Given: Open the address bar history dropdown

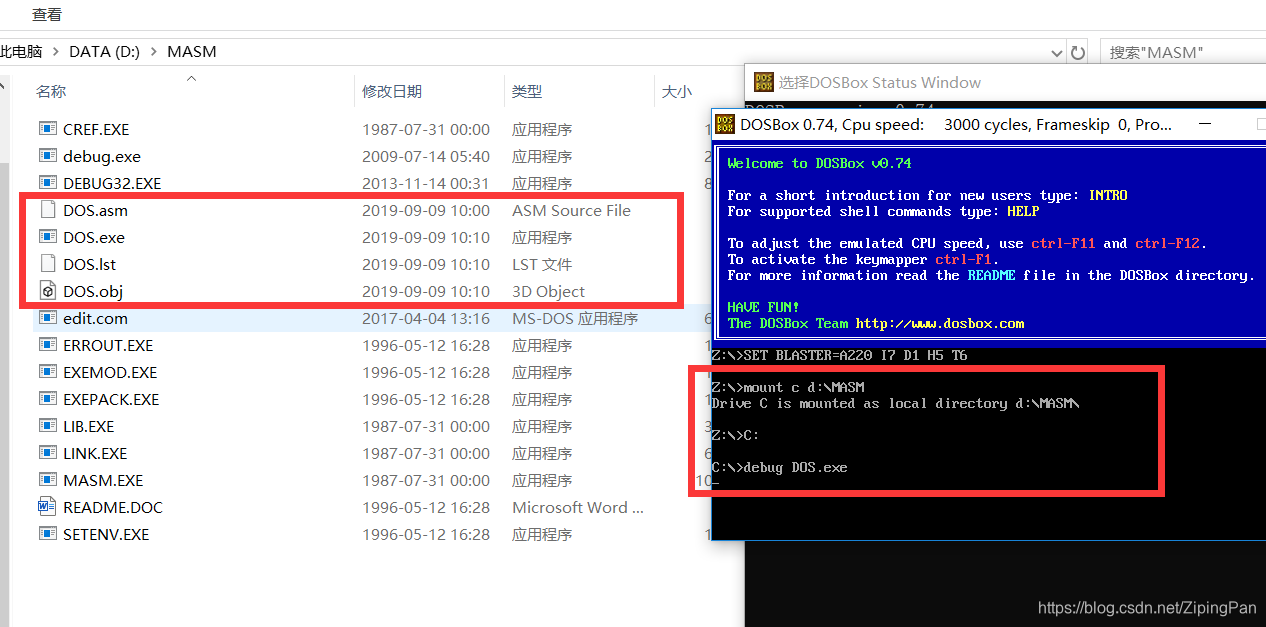Looking at the screenshot, I should tap(1057, 52).
